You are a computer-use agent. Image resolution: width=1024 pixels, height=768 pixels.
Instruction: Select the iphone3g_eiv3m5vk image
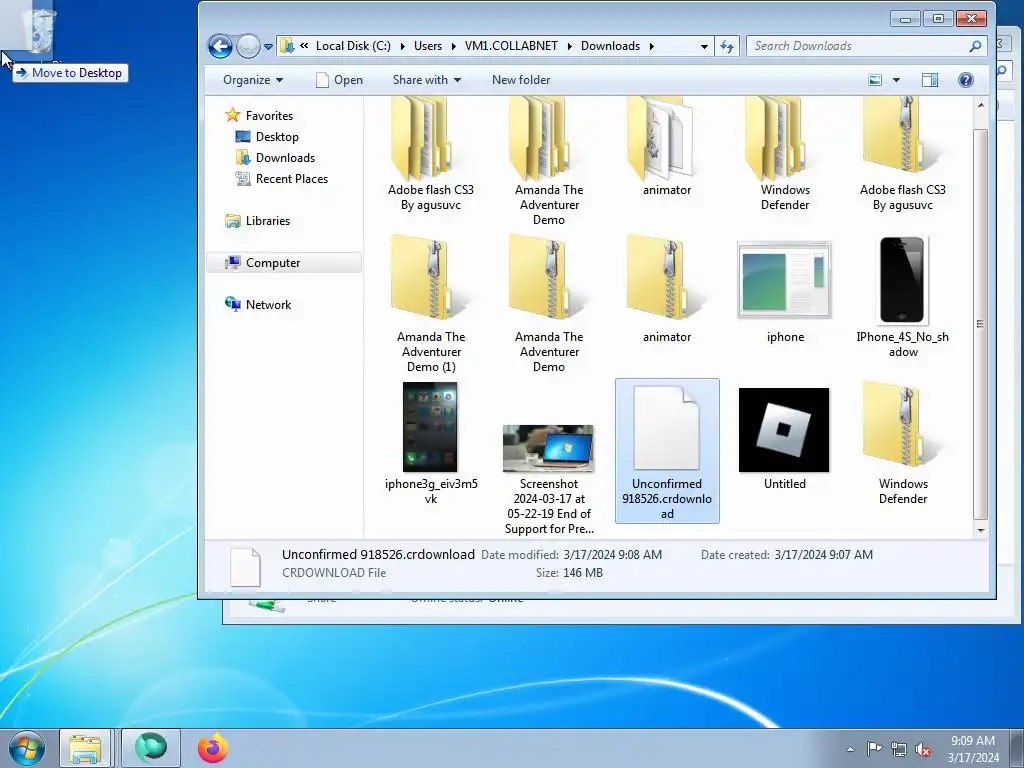430,444
